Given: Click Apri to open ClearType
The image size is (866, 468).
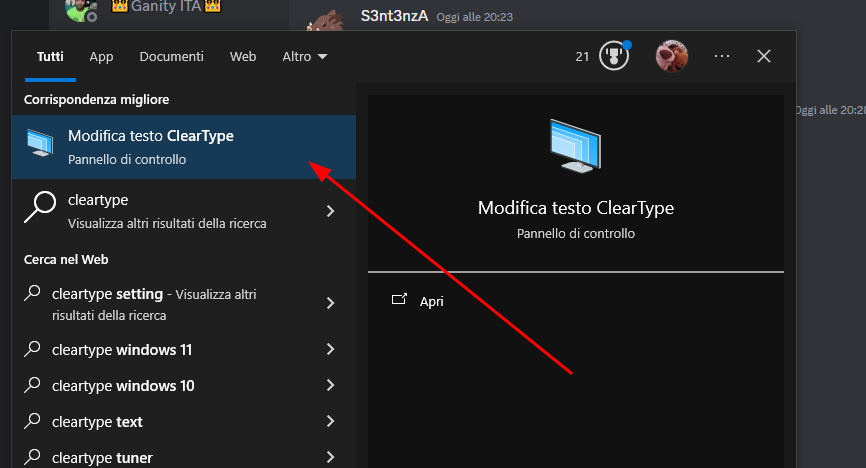Looking at the screenshot, I should 431,301.
